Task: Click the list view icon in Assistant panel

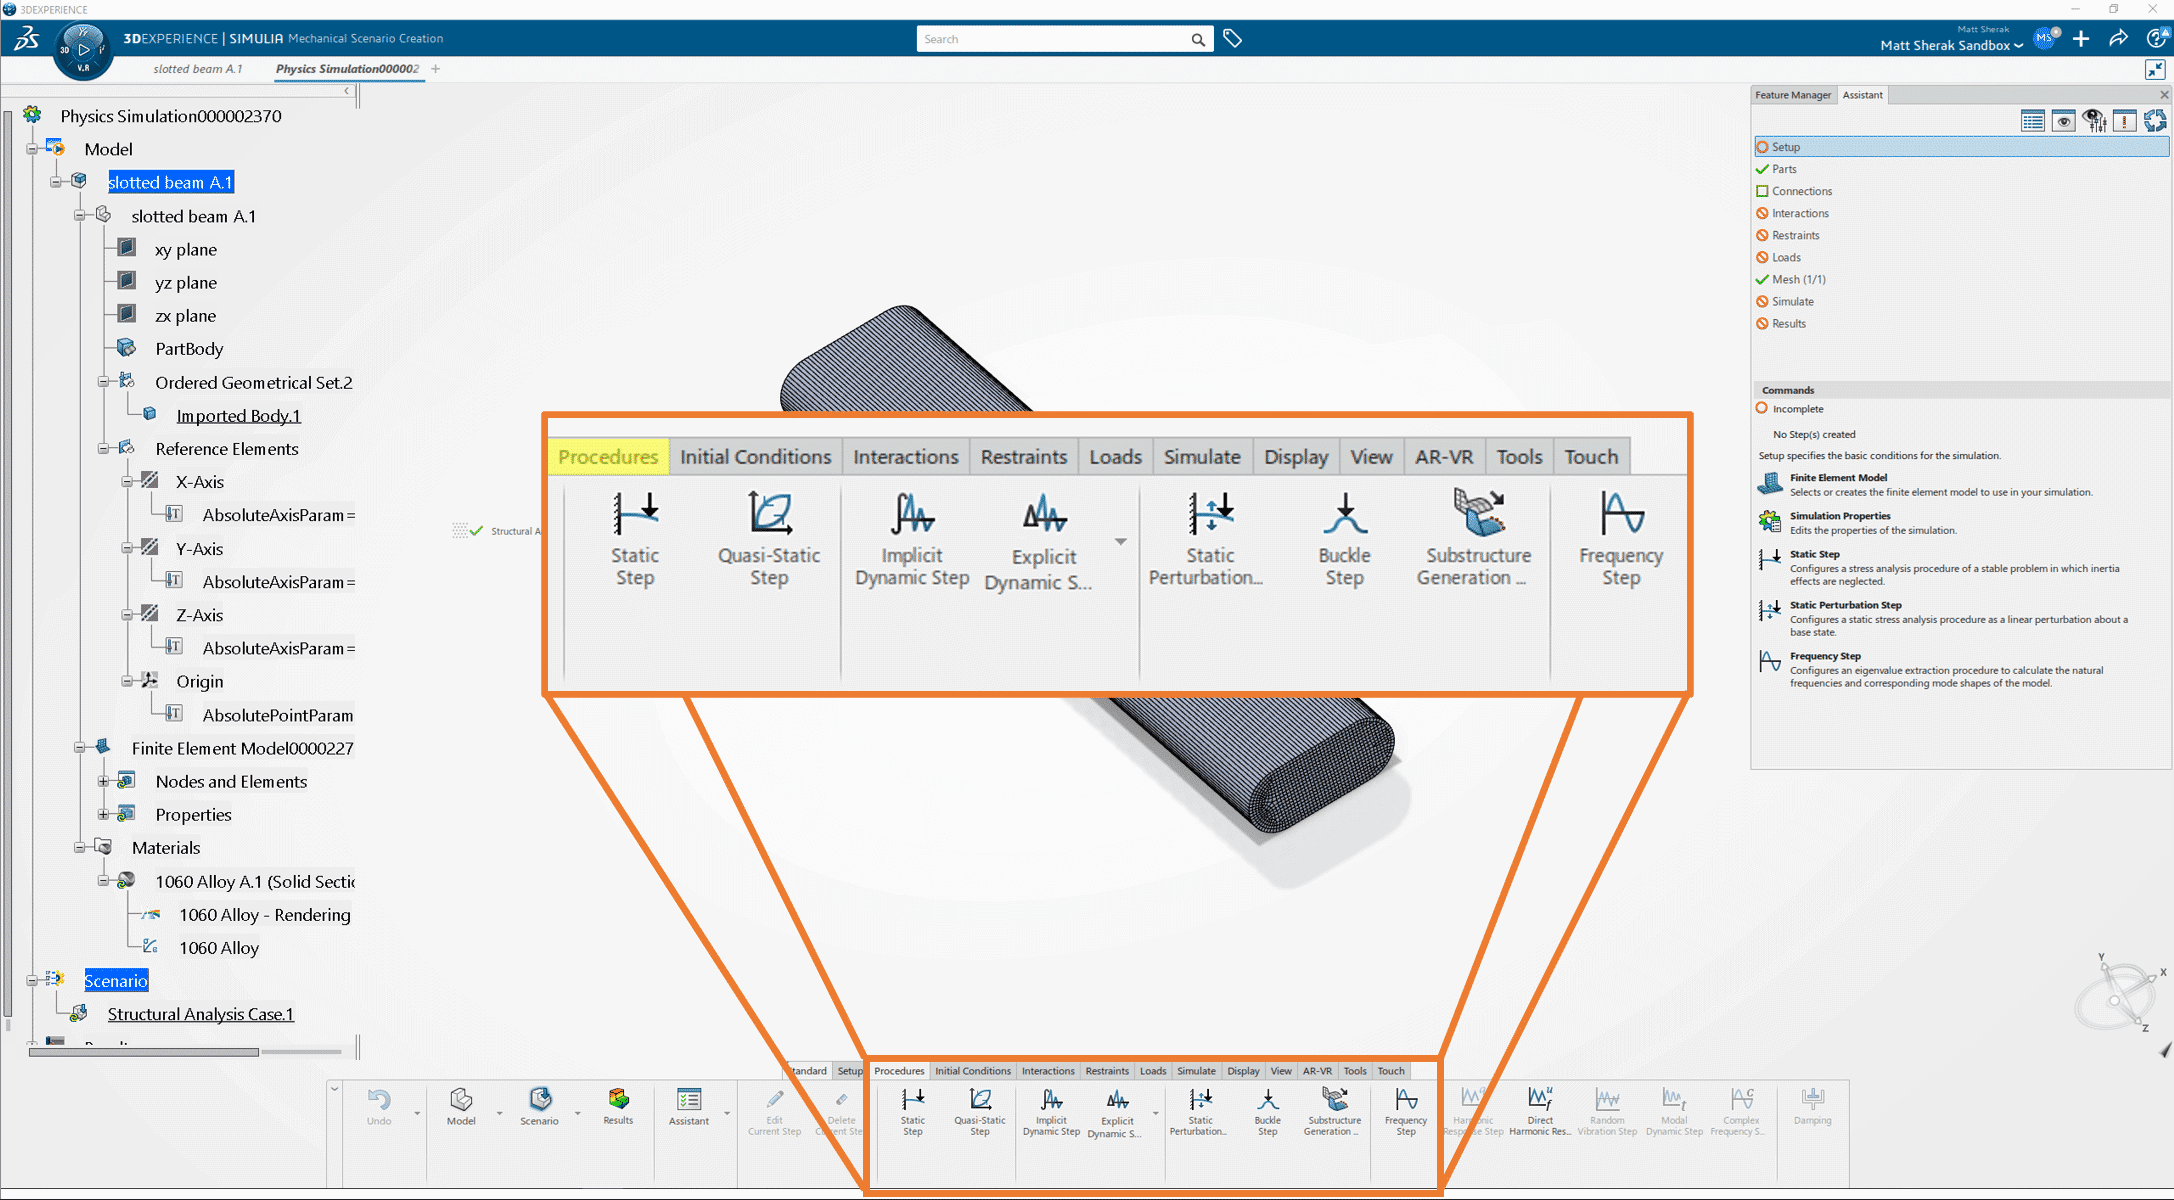Action: coord(2032,121)
